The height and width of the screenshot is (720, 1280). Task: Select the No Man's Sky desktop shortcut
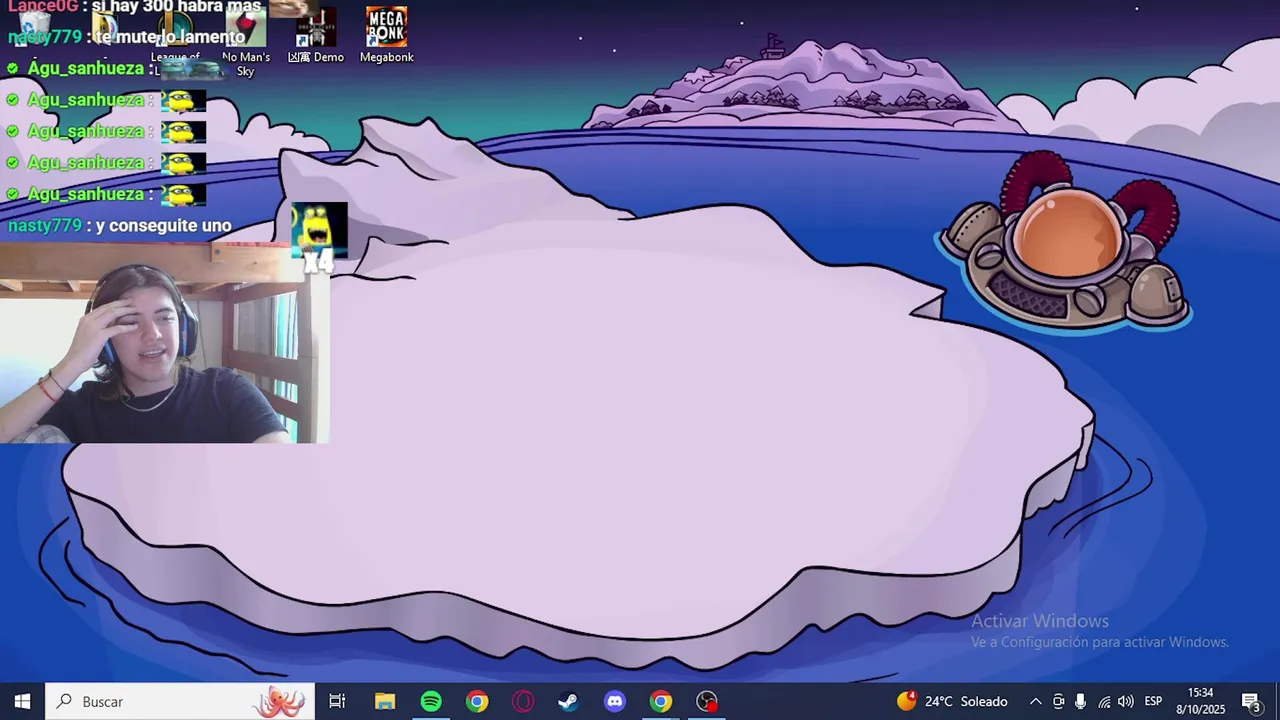click(245, 40)
